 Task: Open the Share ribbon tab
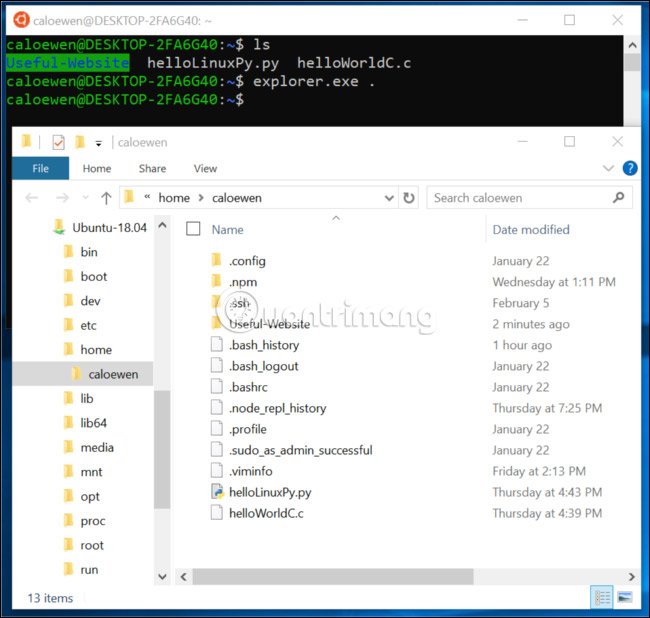(152, 168)
